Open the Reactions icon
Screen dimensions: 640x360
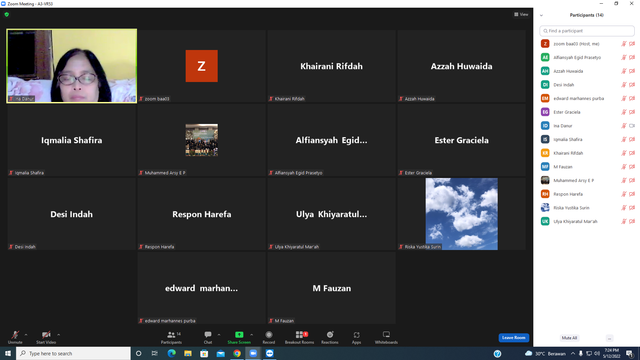(330, 335)
